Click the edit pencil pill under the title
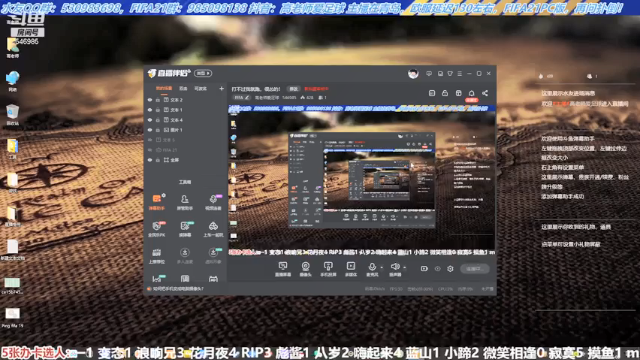640x360 pixels. 241,98
